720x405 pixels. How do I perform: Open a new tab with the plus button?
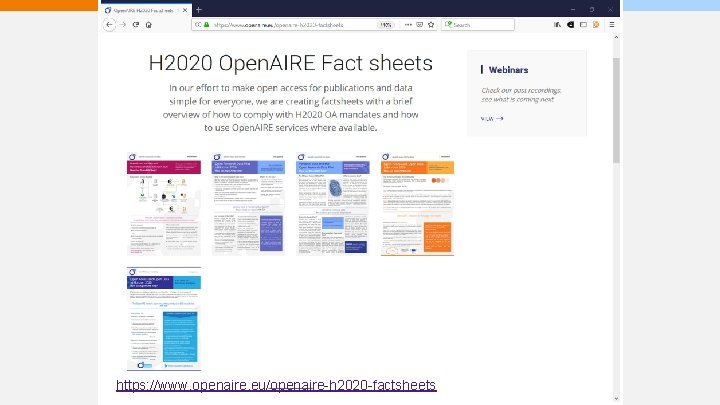coord(199,10)
